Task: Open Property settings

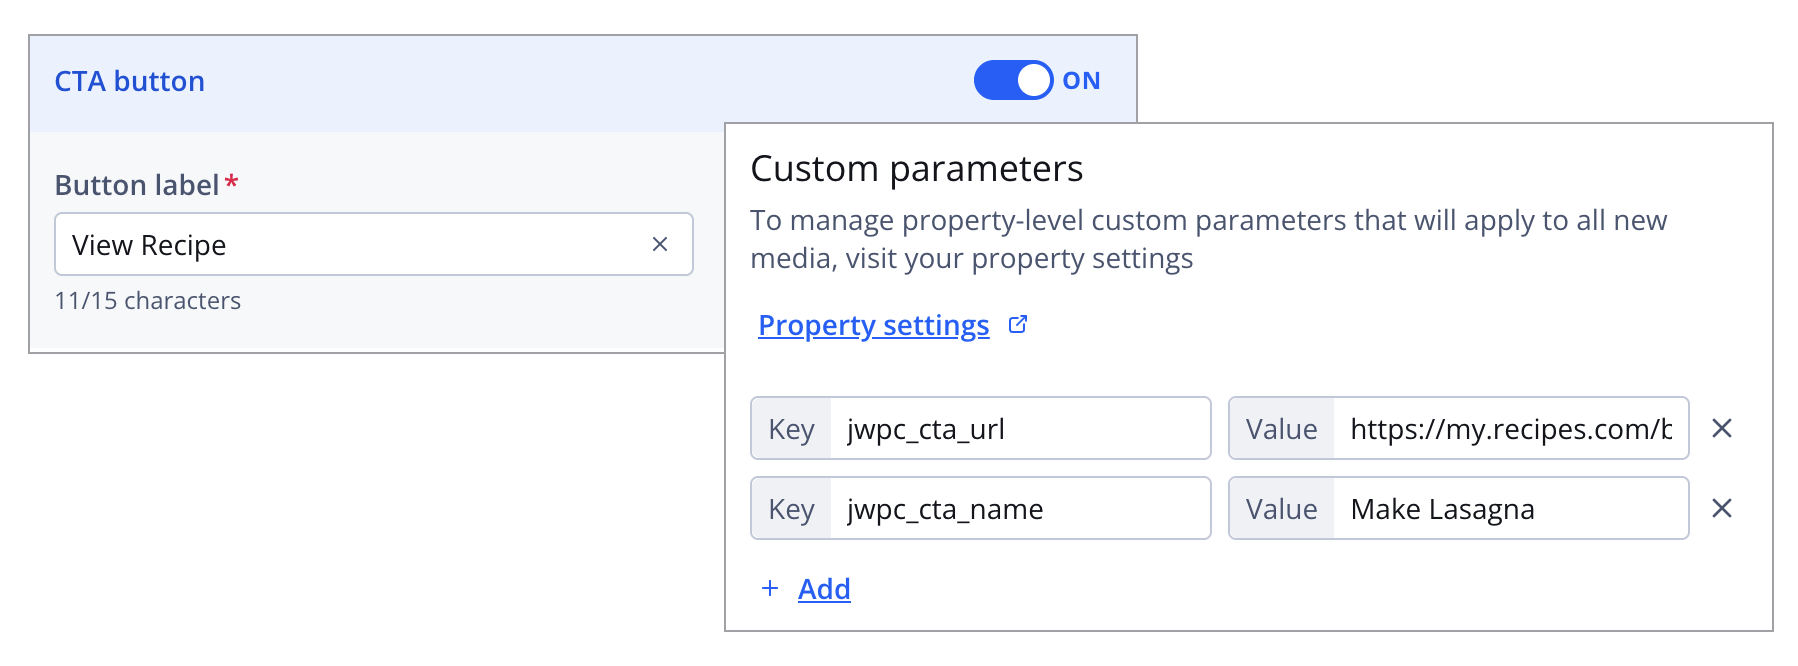Action: 872,325
